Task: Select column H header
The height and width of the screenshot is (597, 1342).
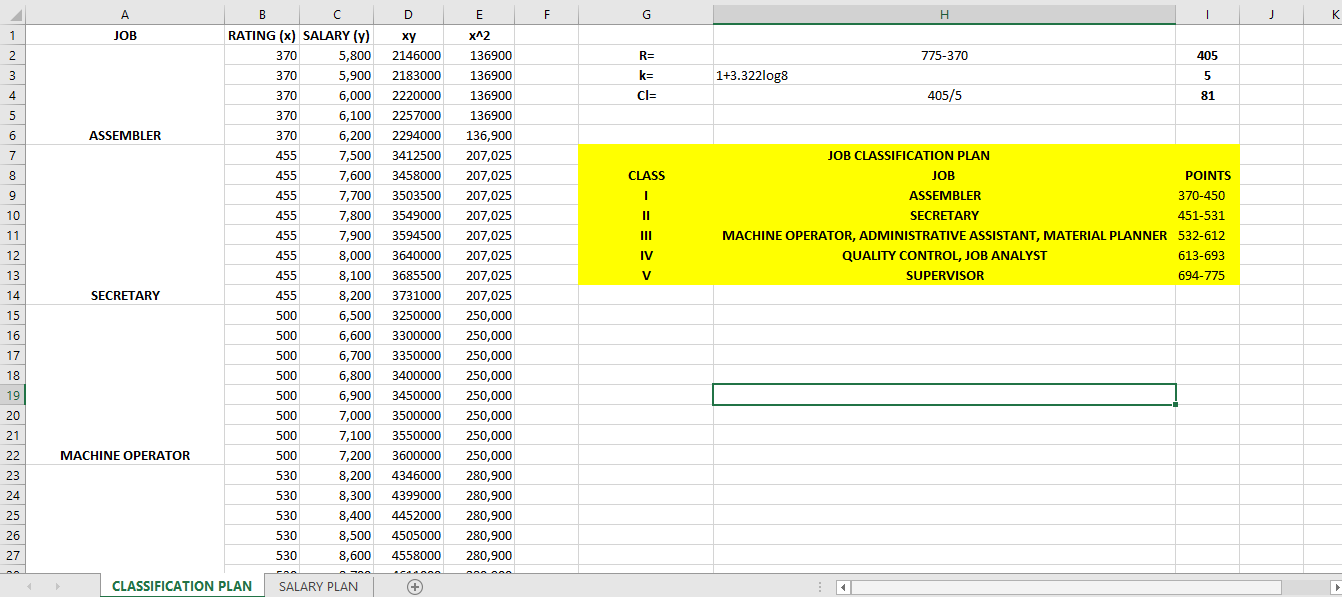Action: 944,14
